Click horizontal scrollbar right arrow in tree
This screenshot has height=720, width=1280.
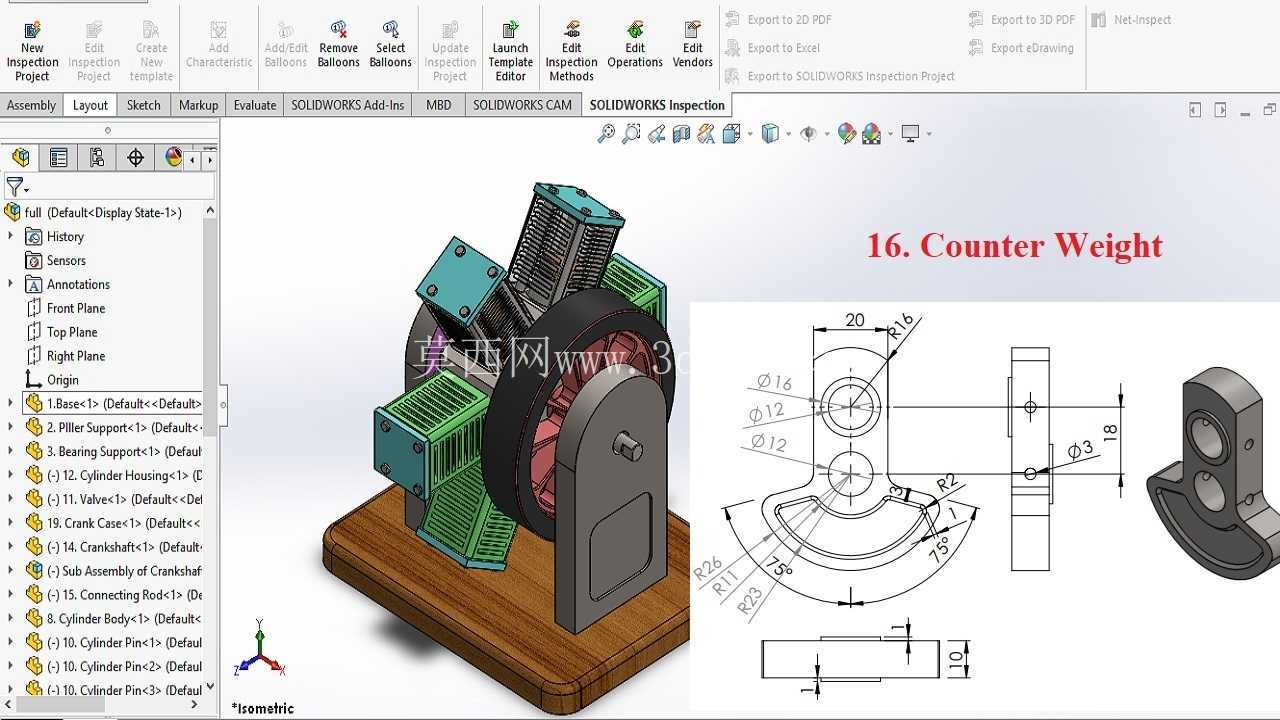[194, 704]
